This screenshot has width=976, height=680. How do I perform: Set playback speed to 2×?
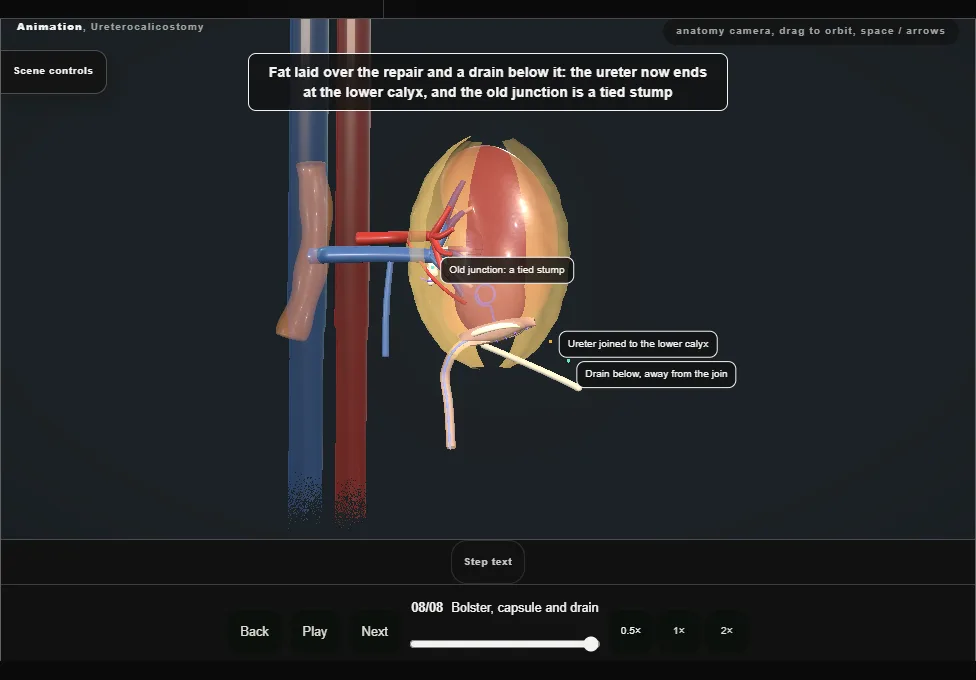coord(726,631)
